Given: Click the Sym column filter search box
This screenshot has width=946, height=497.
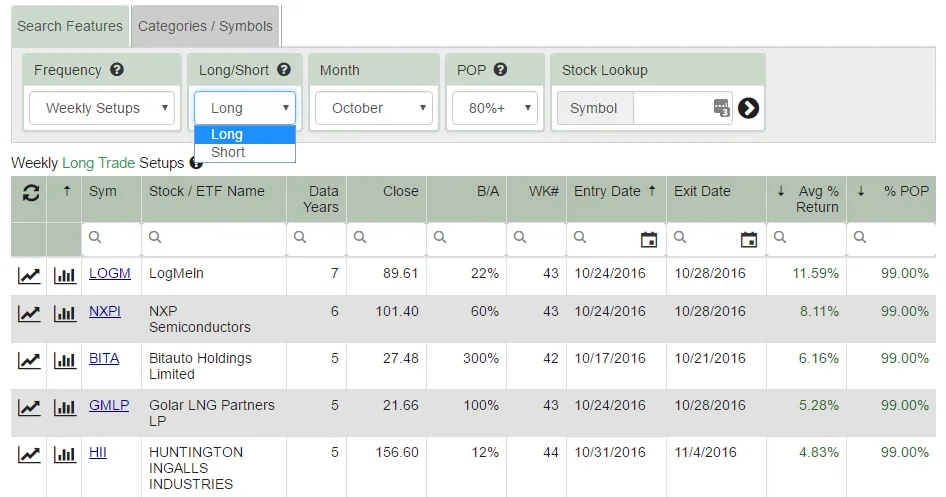Looking at the screenshot, I should point(111,239).
